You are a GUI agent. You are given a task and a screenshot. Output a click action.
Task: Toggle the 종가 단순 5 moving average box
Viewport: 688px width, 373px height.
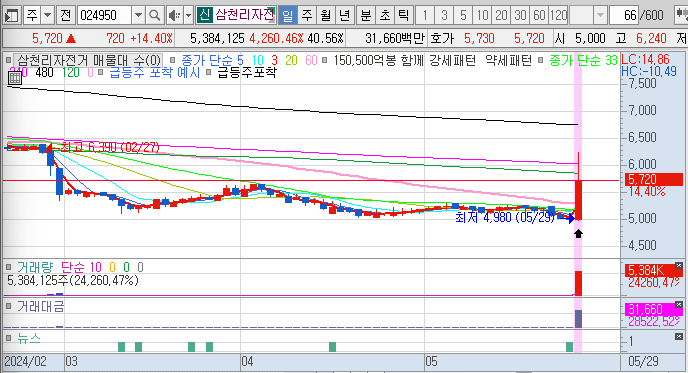pos(172,60)
